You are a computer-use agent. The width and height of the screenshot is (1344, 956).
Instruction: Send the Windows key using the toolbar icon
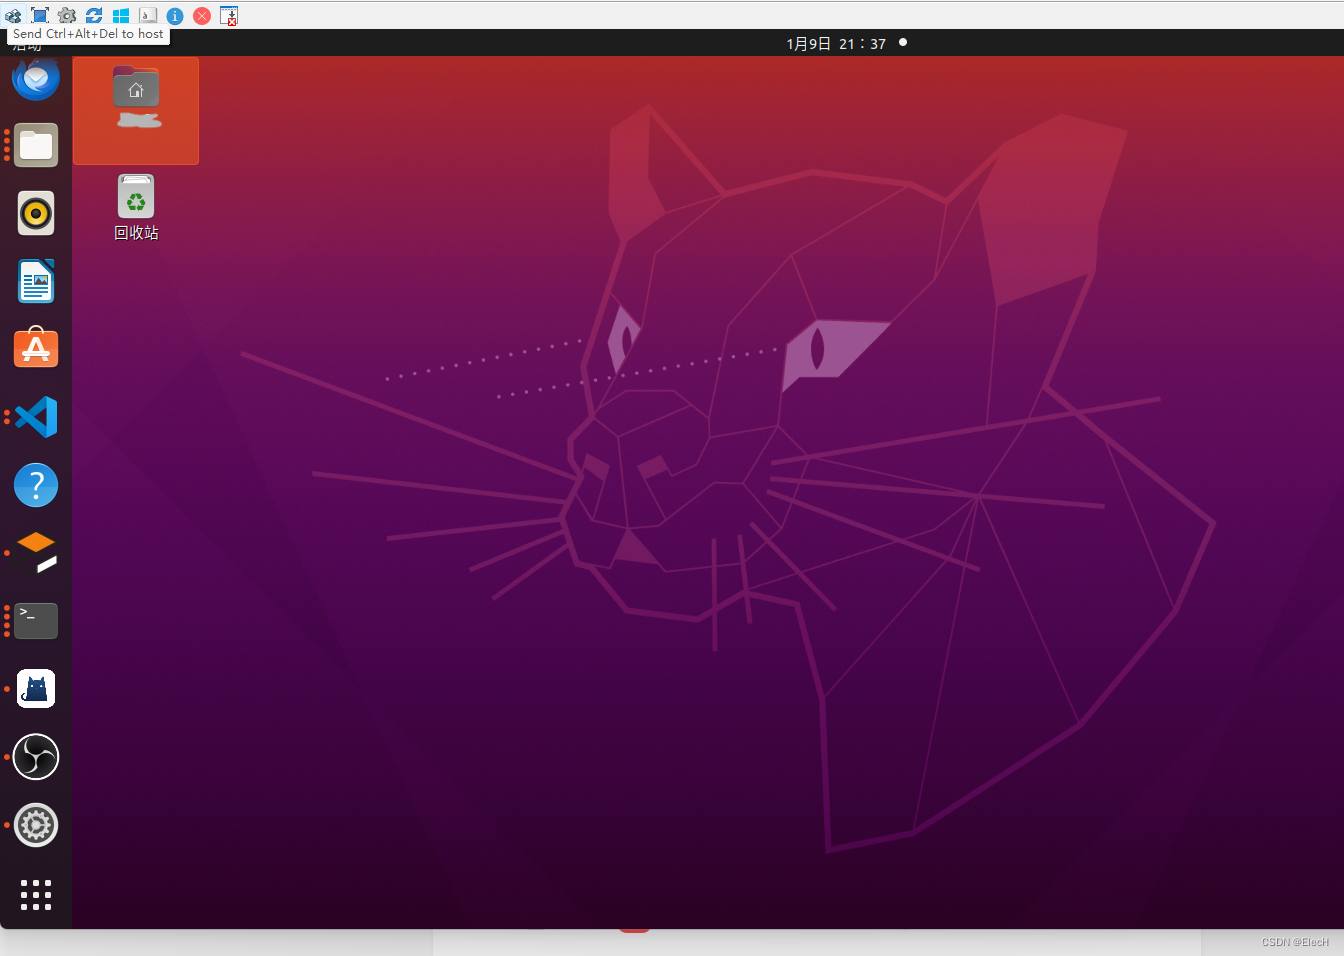point(120,15)
